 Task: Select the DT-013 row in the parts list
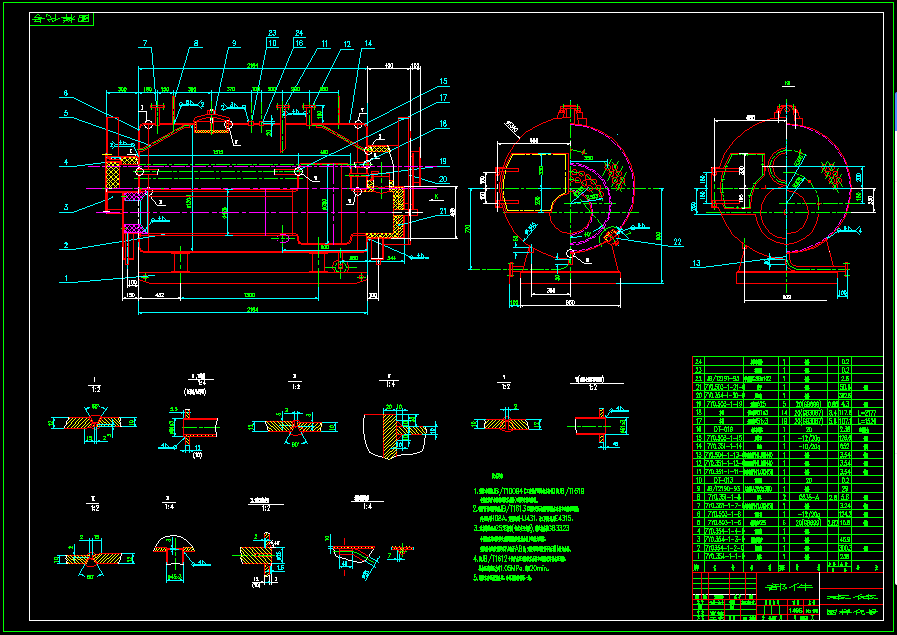(x=724, y=480)
